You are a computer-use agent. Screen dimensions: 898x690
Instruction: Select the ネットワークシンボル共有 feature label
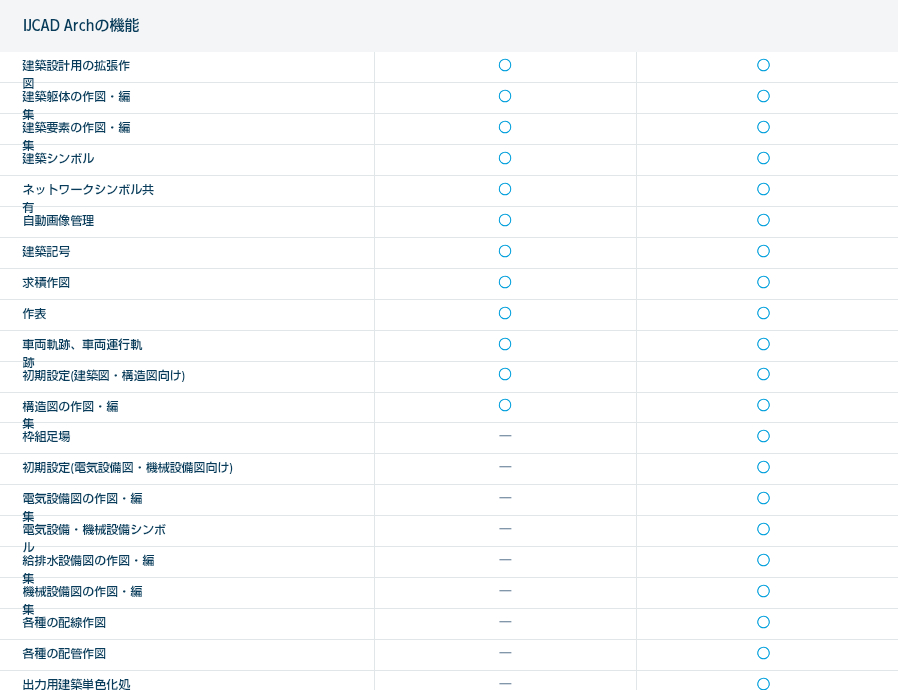88,190
